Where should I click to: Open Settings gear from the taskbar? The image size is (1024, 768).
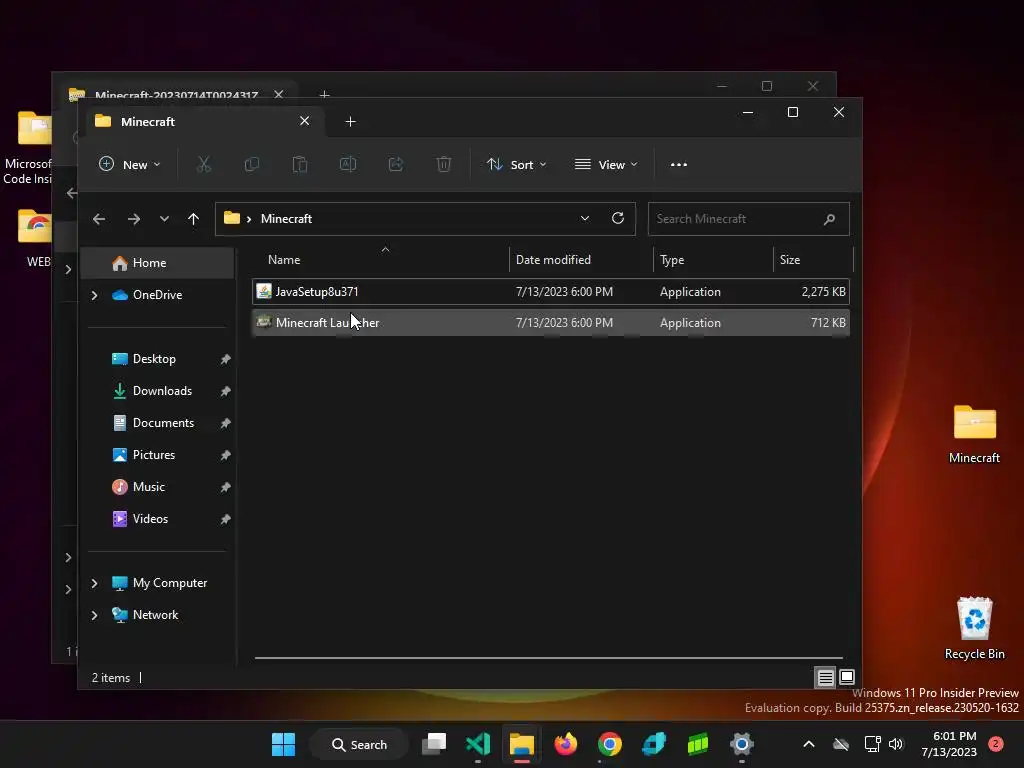click(742, 744)
